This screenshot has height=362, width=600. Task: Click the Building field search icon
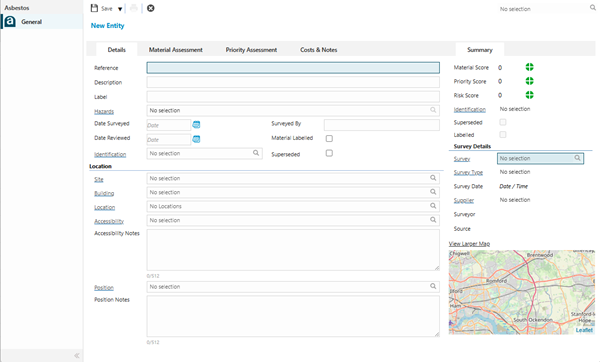(x=433, y=192)
